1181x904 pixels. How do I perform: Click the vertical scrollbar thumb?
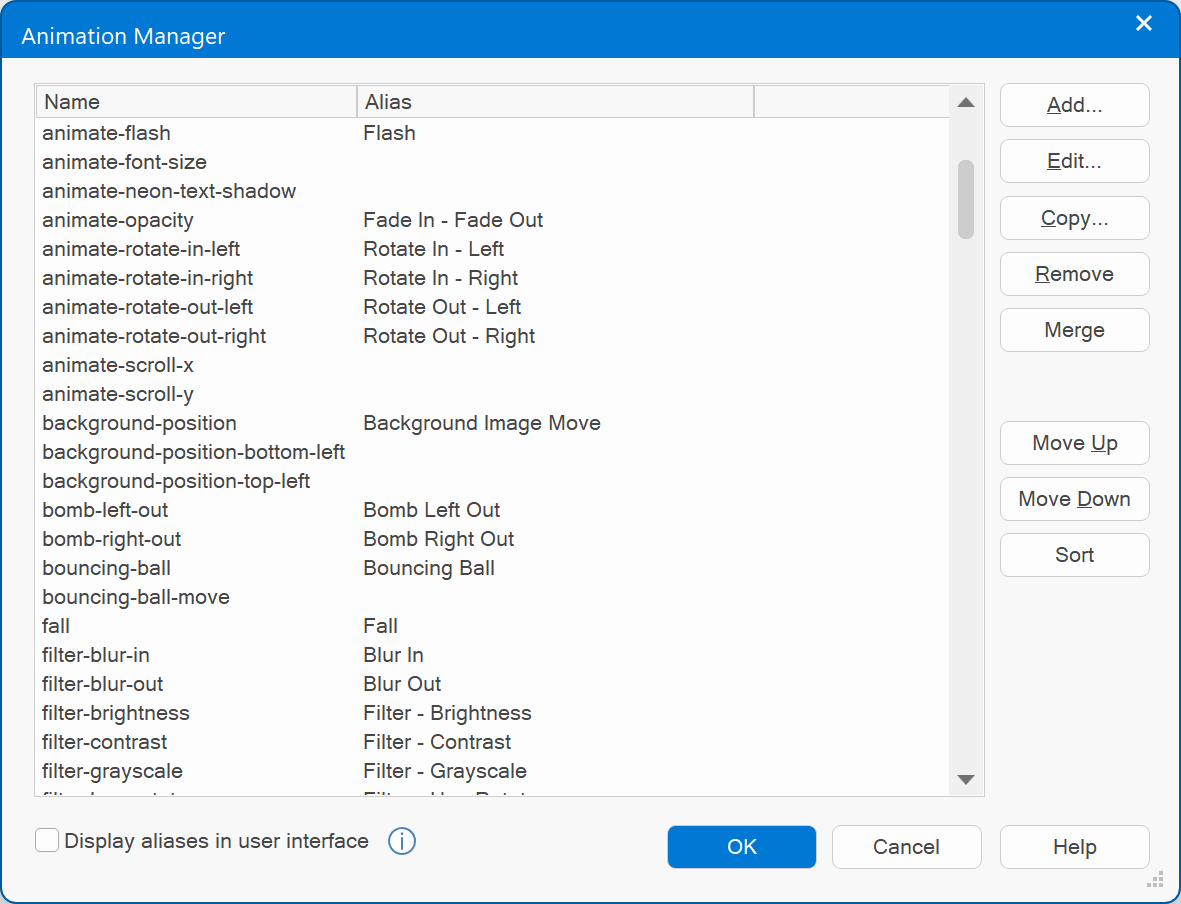965,199
